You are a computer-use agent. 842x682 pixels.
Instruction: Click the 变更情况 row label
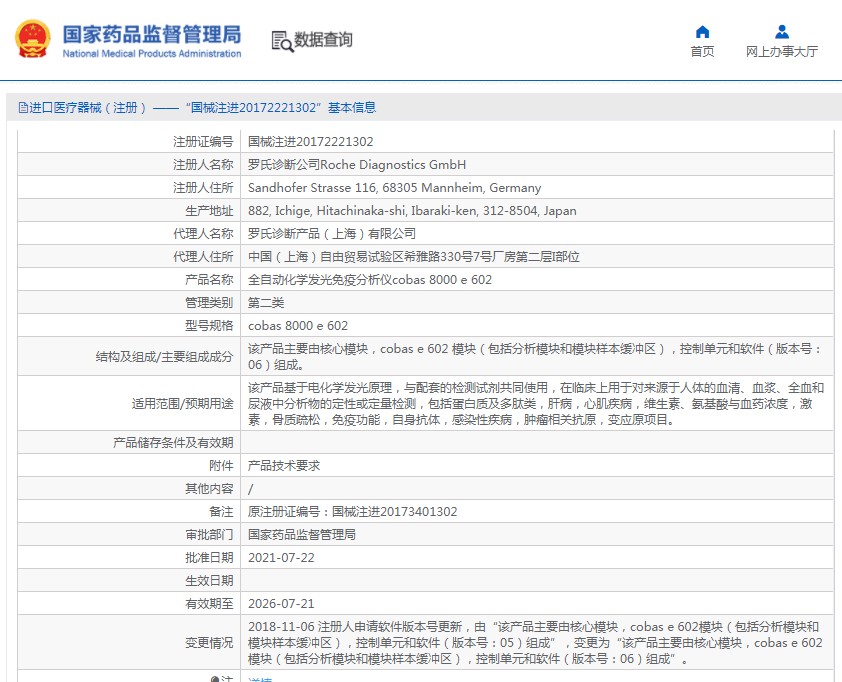point(209,643)
